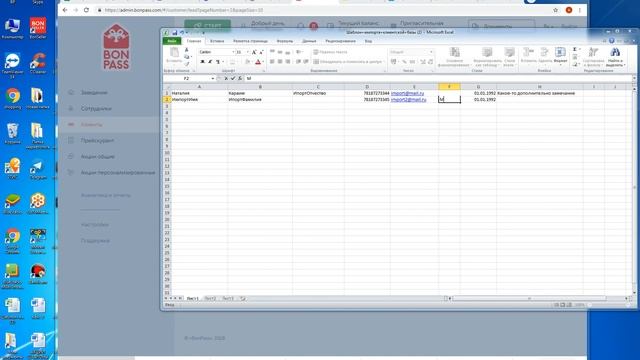Open the font name Calibri dropdown
Screen dimensions: 640x360
233,52
